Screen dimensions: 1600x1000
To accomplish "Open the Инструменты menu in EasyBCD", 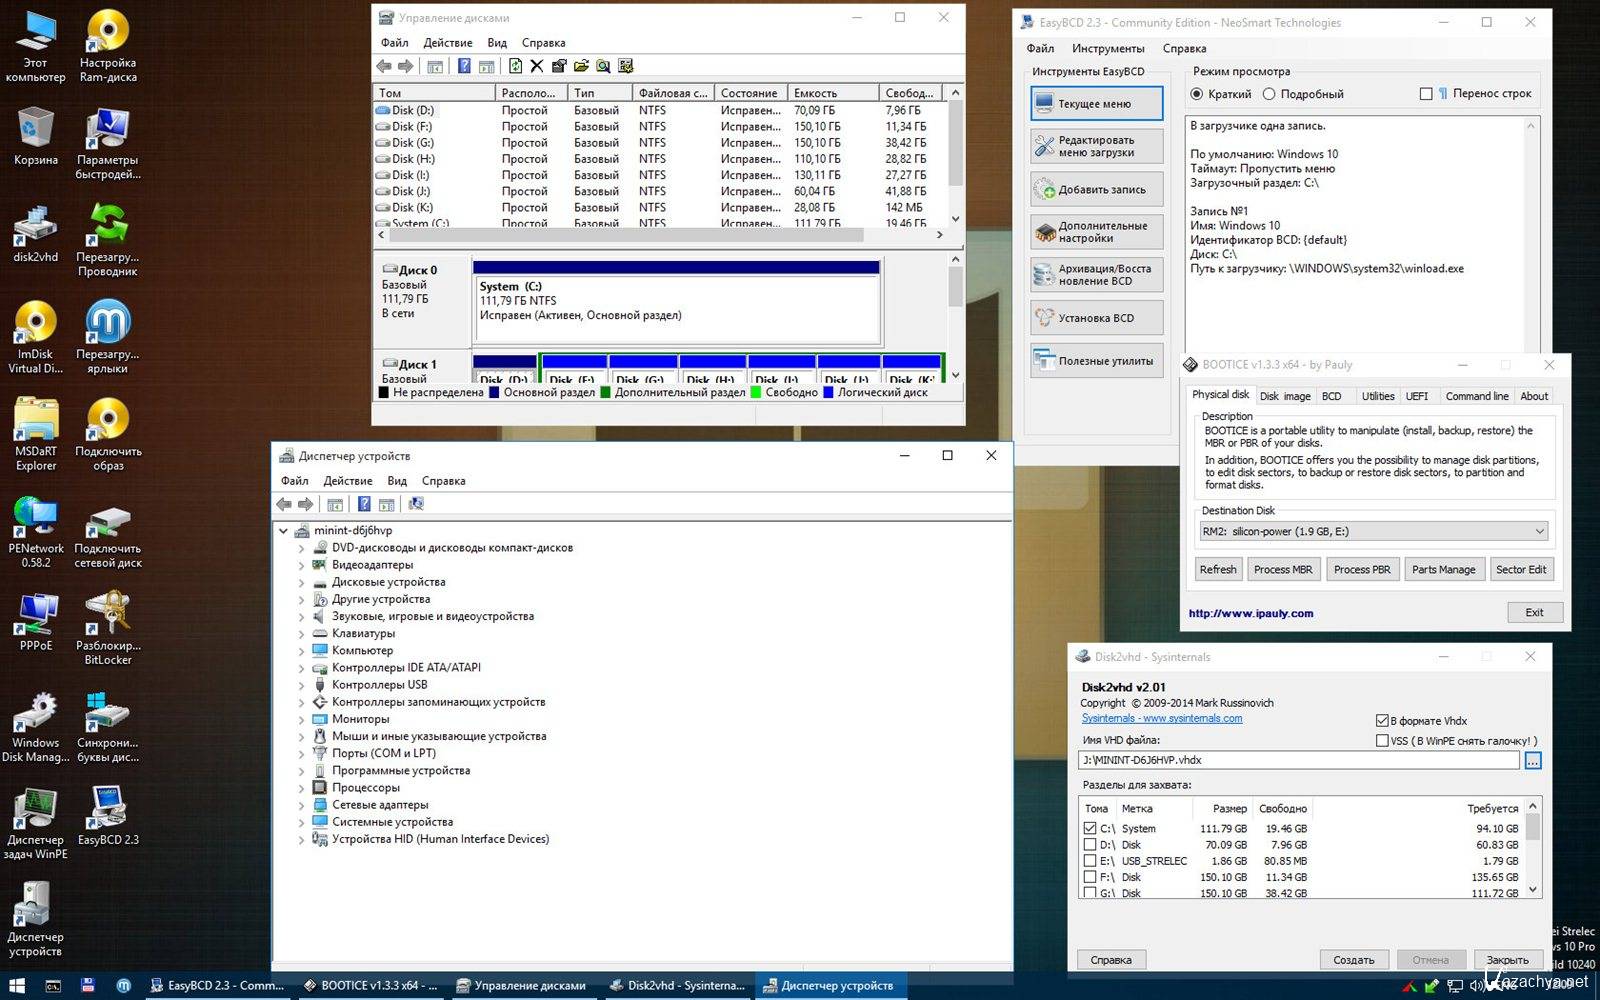I will click(1107, 48).
